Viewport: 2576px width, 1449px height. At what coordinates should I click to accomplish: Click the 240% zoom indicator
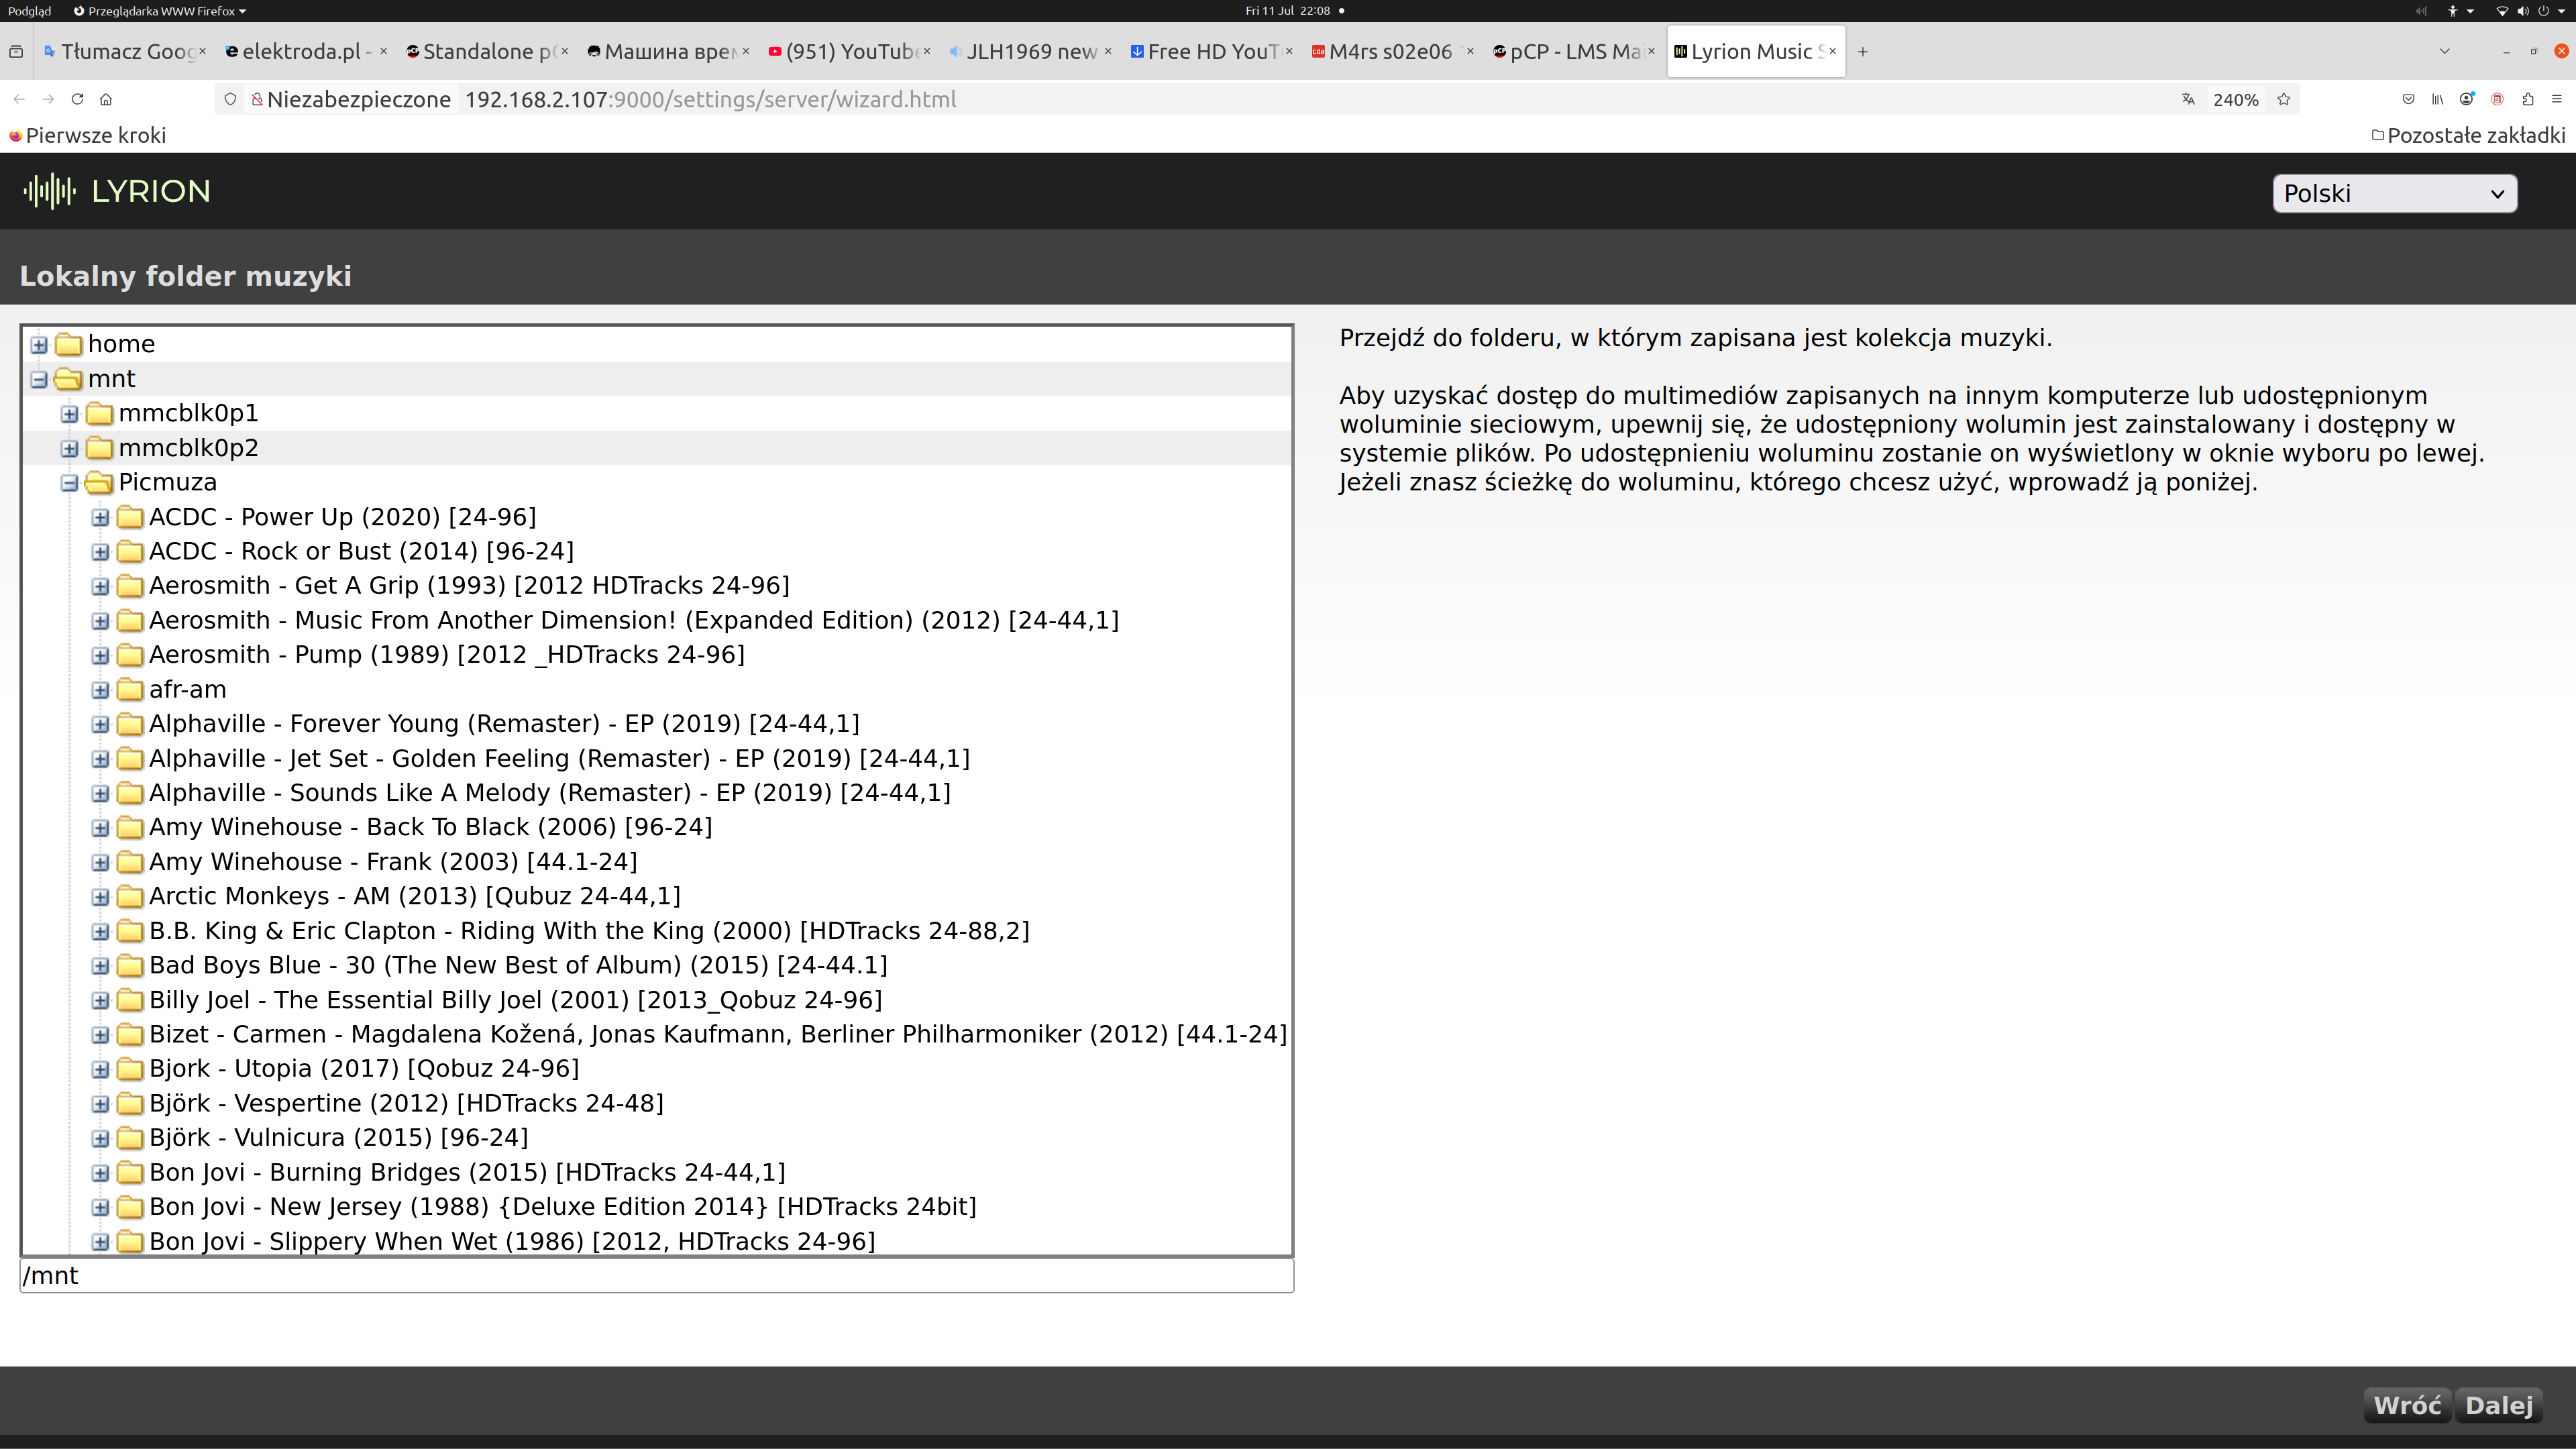click(2235, 99)
